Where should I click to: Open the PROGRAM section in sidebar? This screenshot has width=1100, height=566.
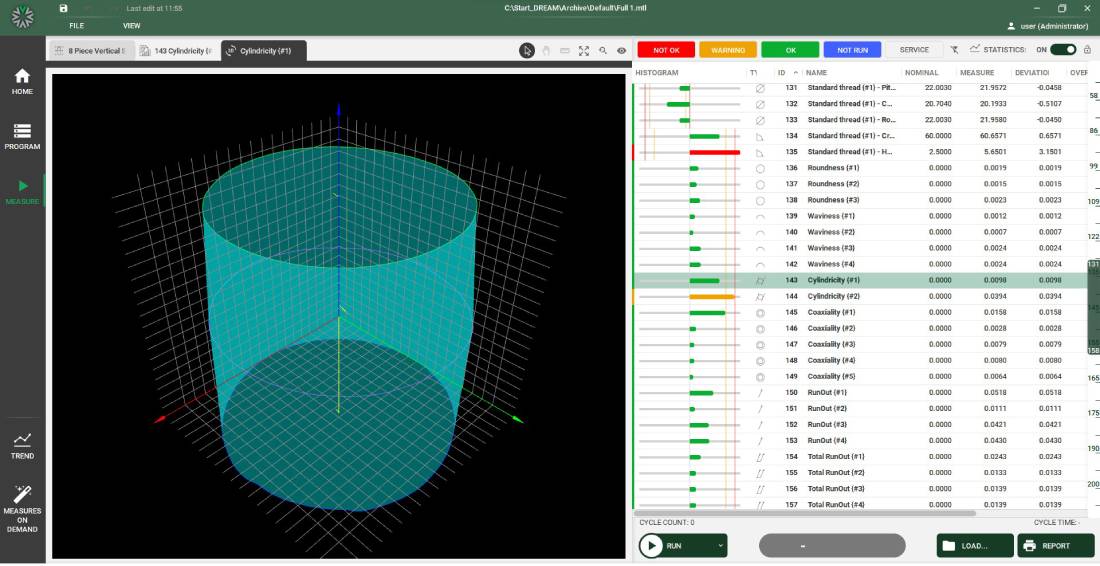coord(22,137)
